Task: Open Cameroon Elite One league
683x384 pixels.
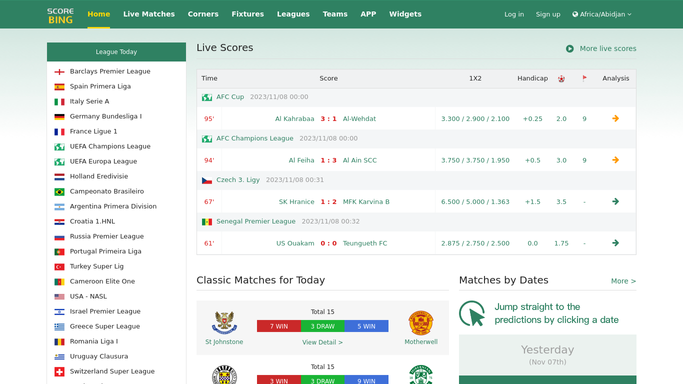Action: pos(102,281)
